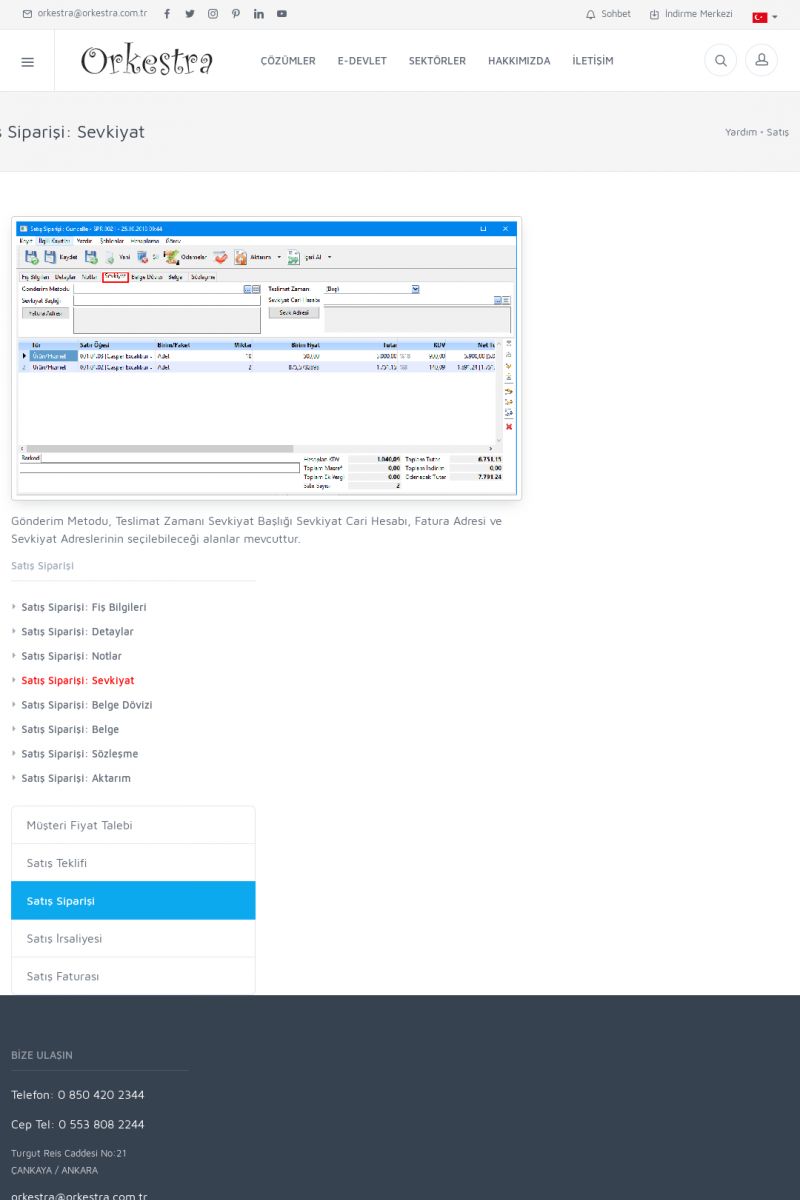Select Müşteri Fiyat Talebi tab
Image resolution: width=800 pixels, height=1200 pixels.
pos(79,825)
